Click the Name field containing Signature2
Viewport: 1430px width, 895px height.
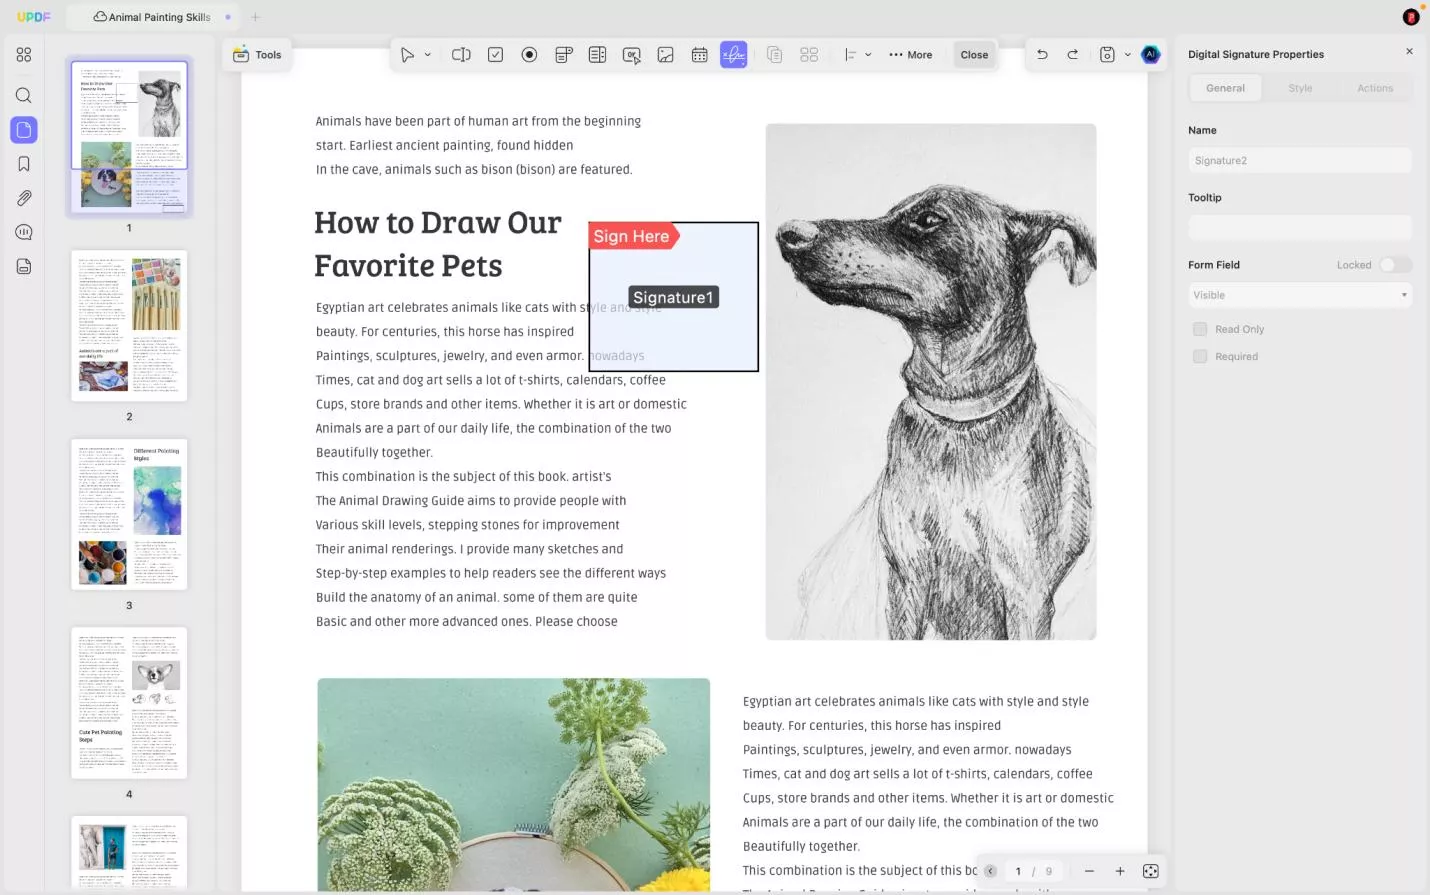[x=1300, y=160]
